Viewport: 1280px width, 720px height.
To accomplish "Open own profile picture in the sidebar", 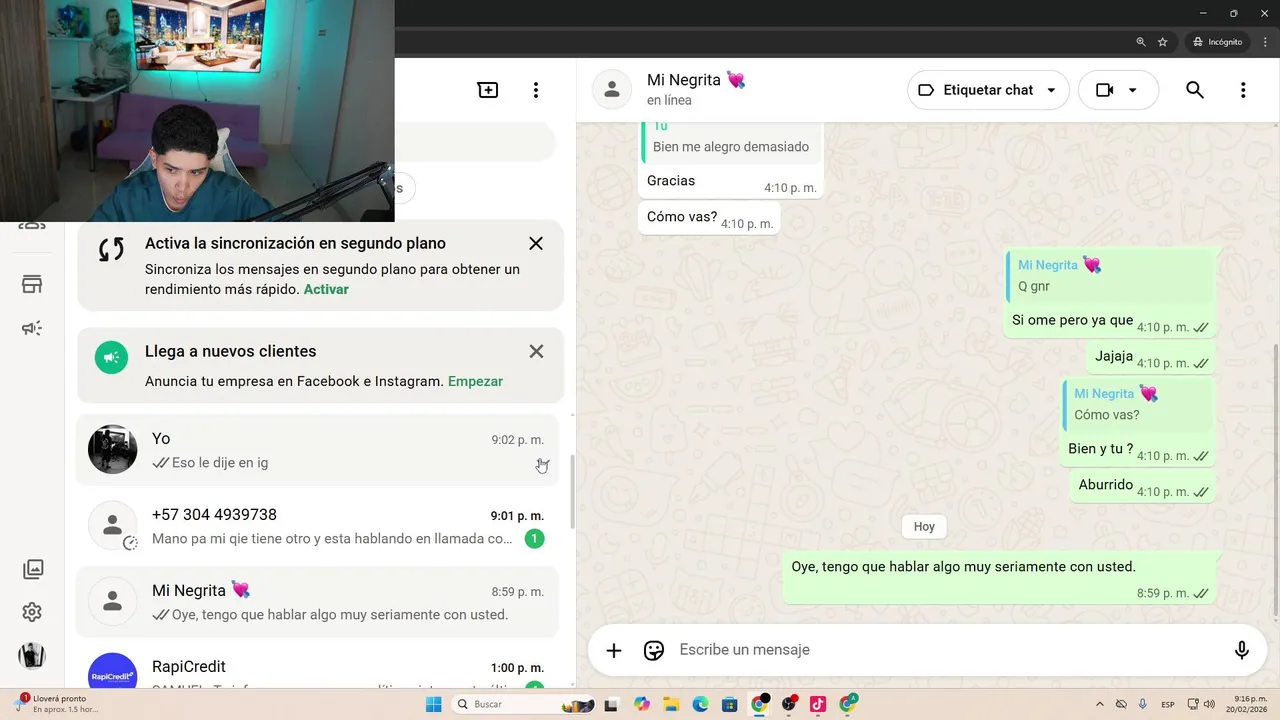I will coord(32,656).
